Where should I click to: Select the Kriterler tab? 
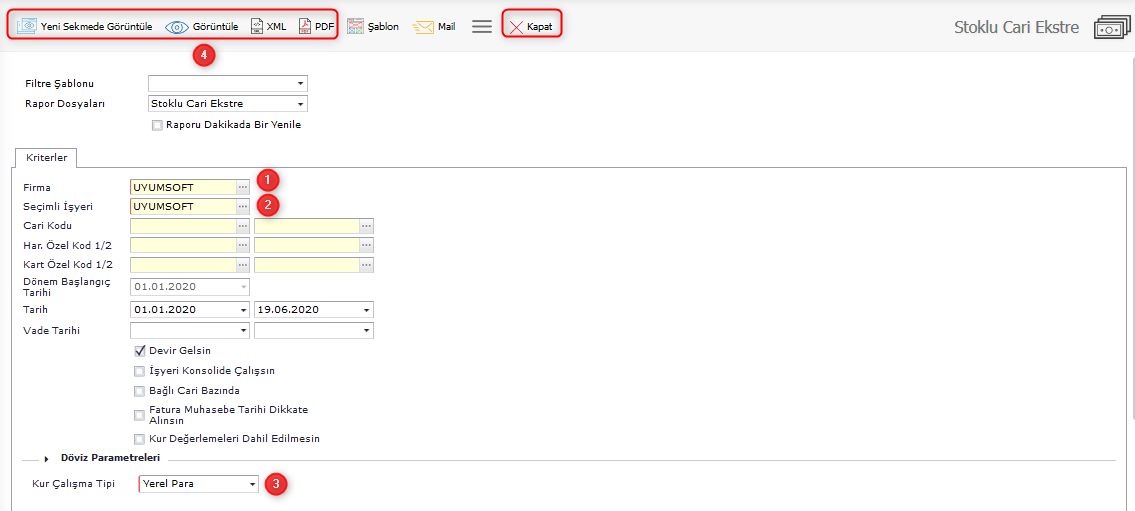point(45,158)
